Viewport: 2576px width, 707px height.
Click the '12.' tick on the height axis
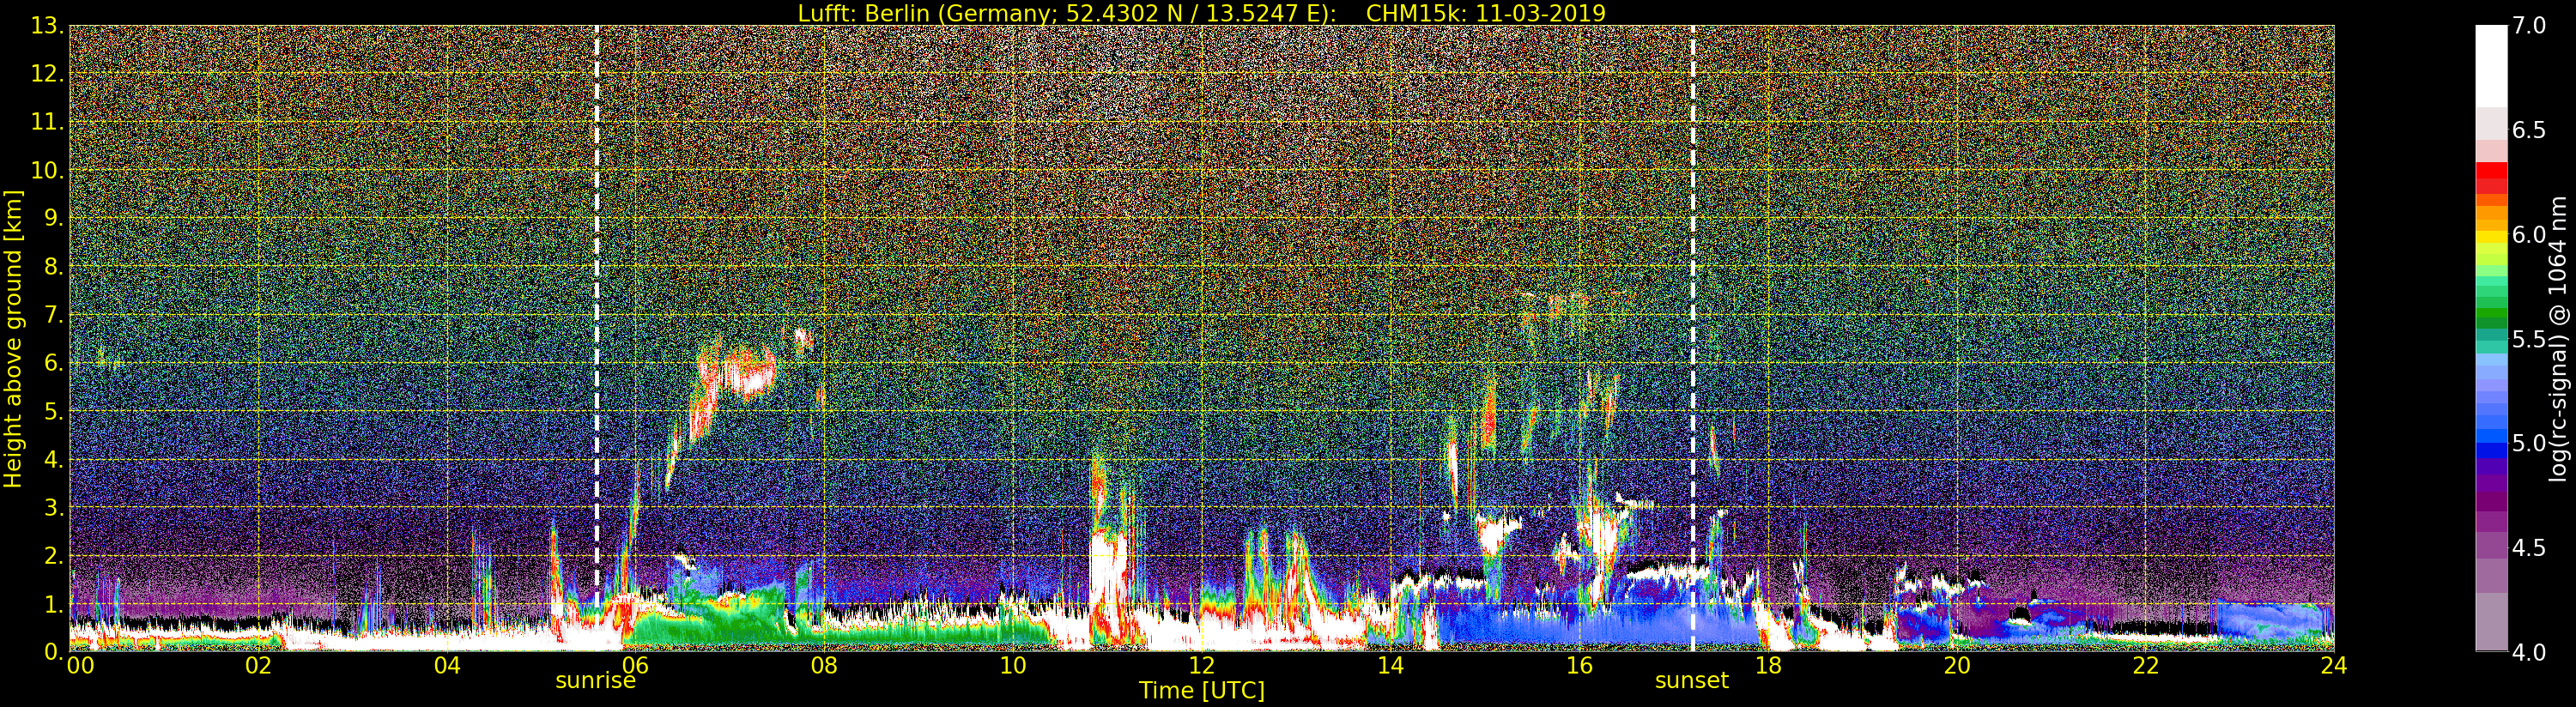(47, 74)
